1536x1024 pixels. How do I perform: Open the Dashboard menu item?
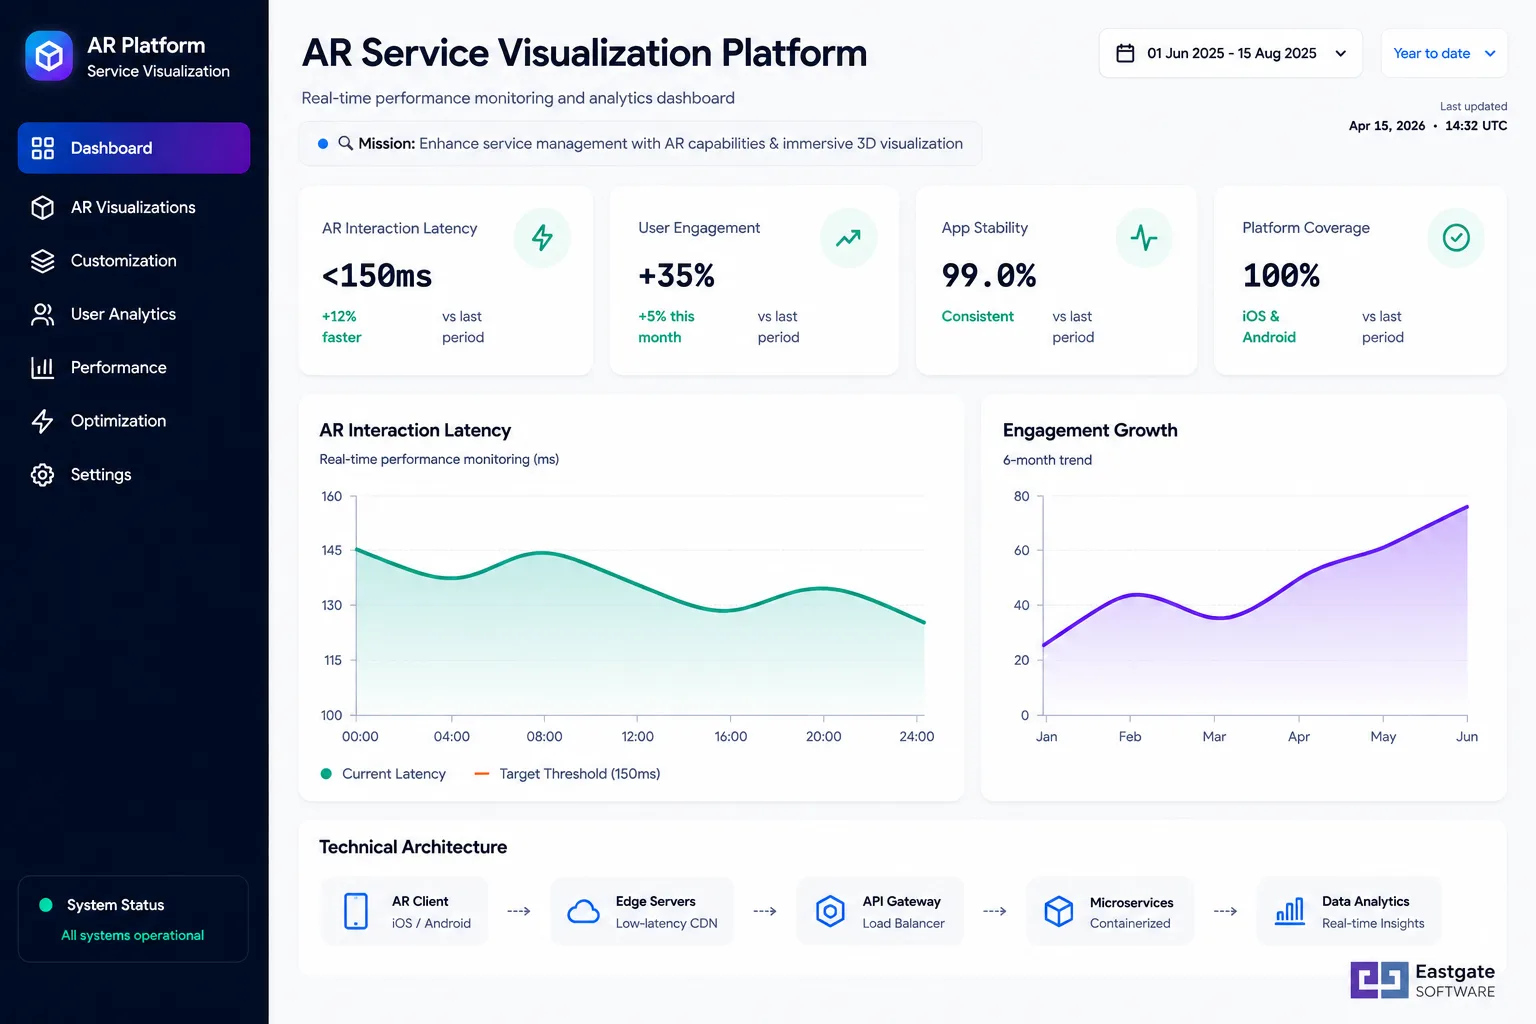tap(134, 148)
